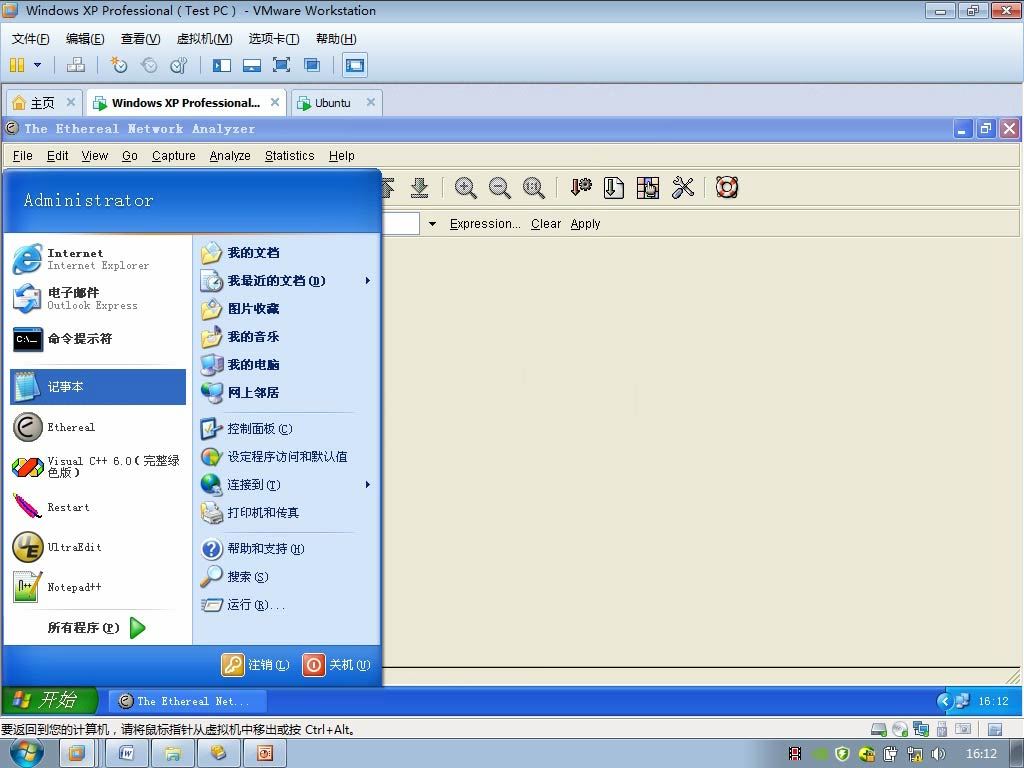Expand the VMware power dropdown arrow
Image resolution: width=1024 pixels, height=768 pixels.
[37, 65]
